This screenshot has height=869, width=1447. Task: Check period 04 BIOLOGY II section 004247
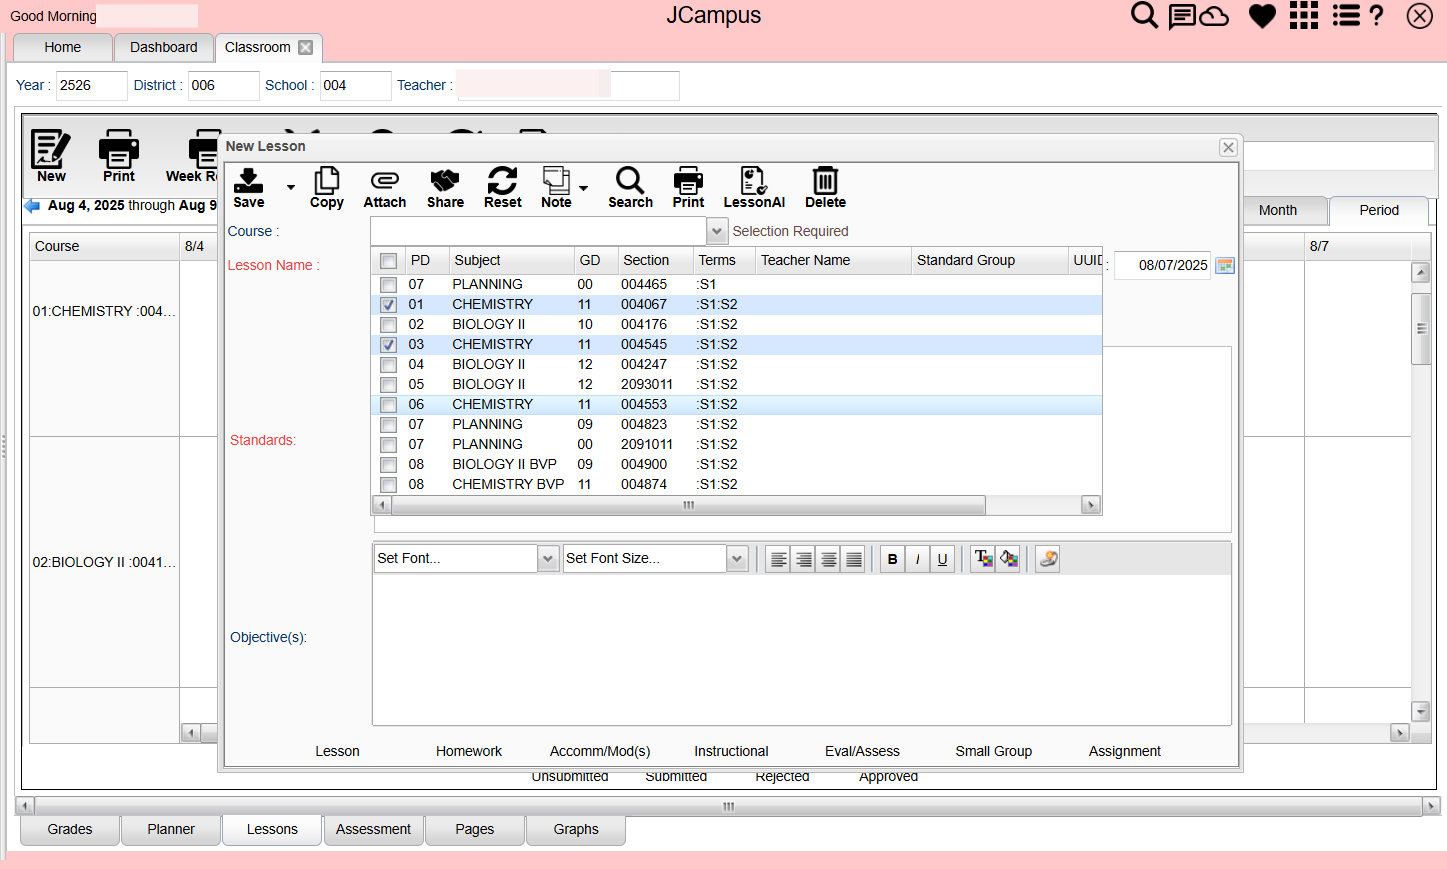[x=388, y=365]
